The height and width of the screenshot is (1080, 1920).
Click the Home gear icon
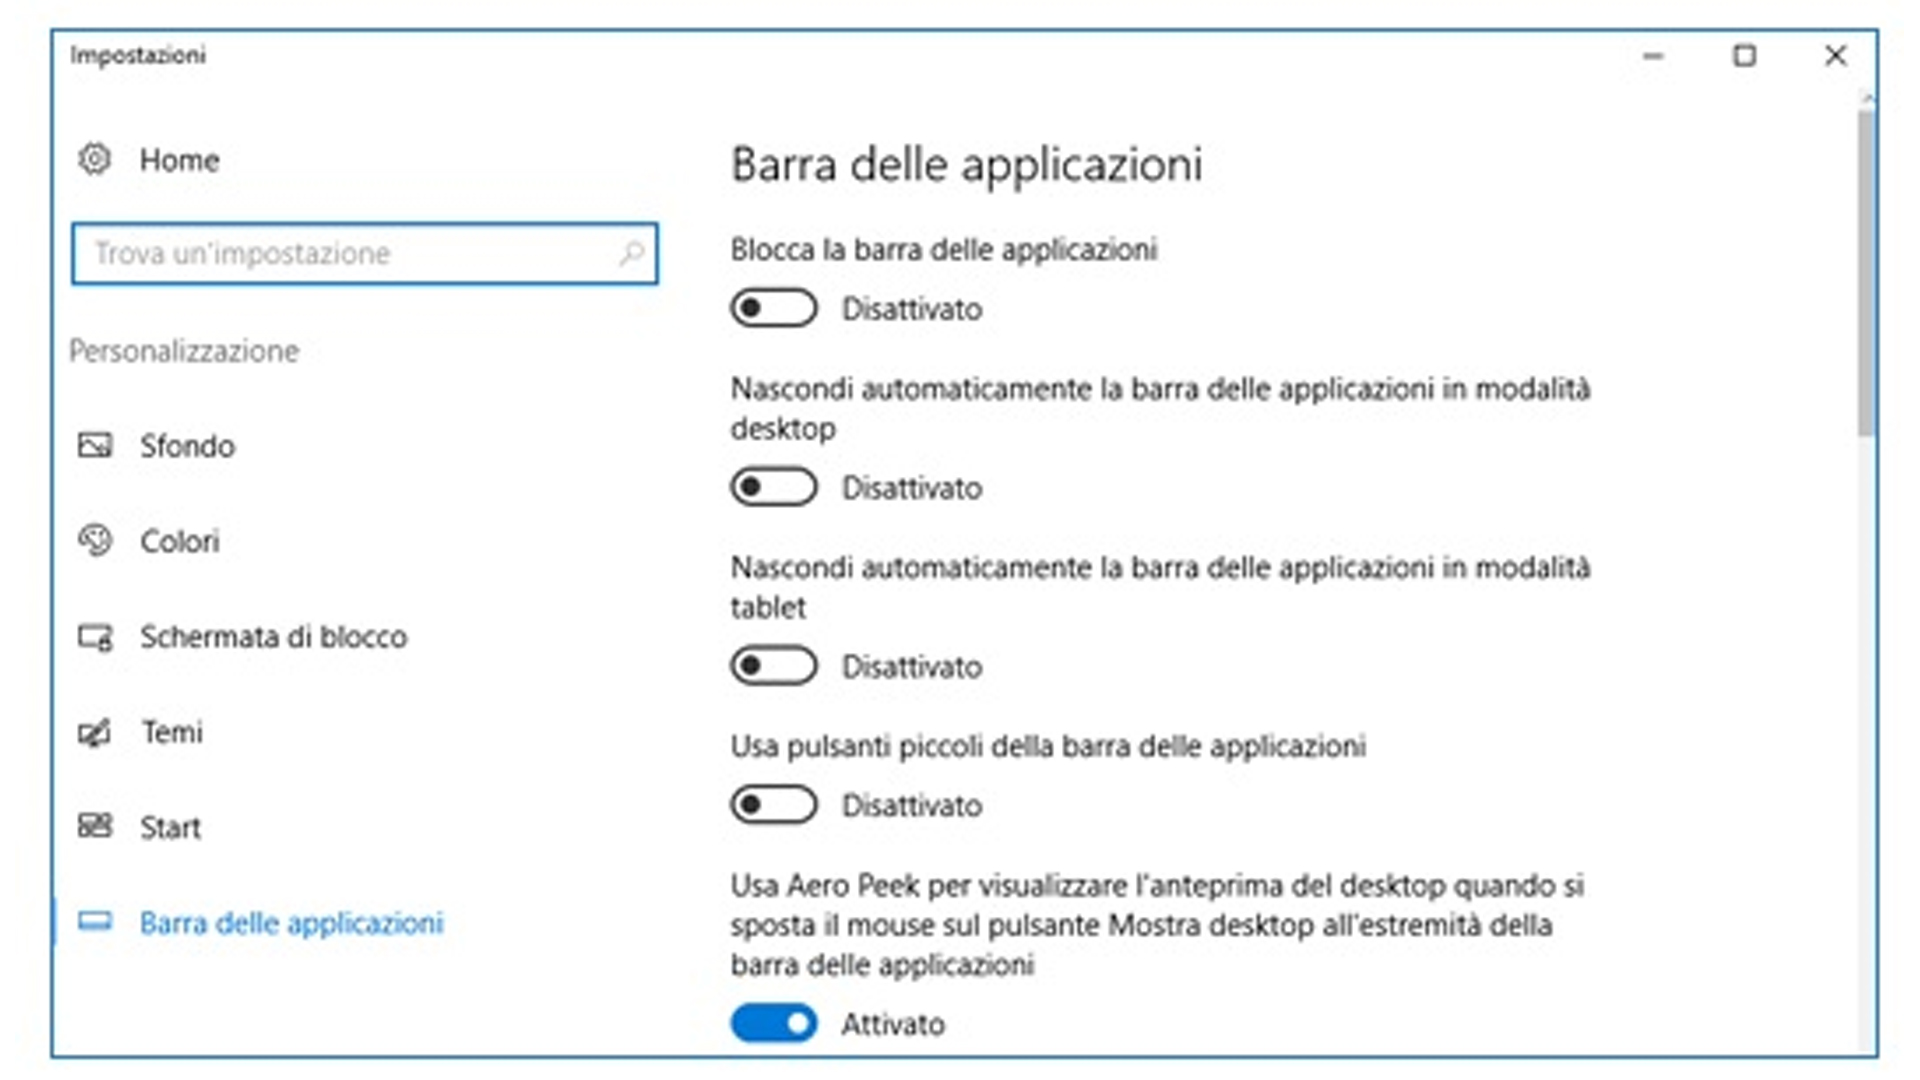click(95, 159)
